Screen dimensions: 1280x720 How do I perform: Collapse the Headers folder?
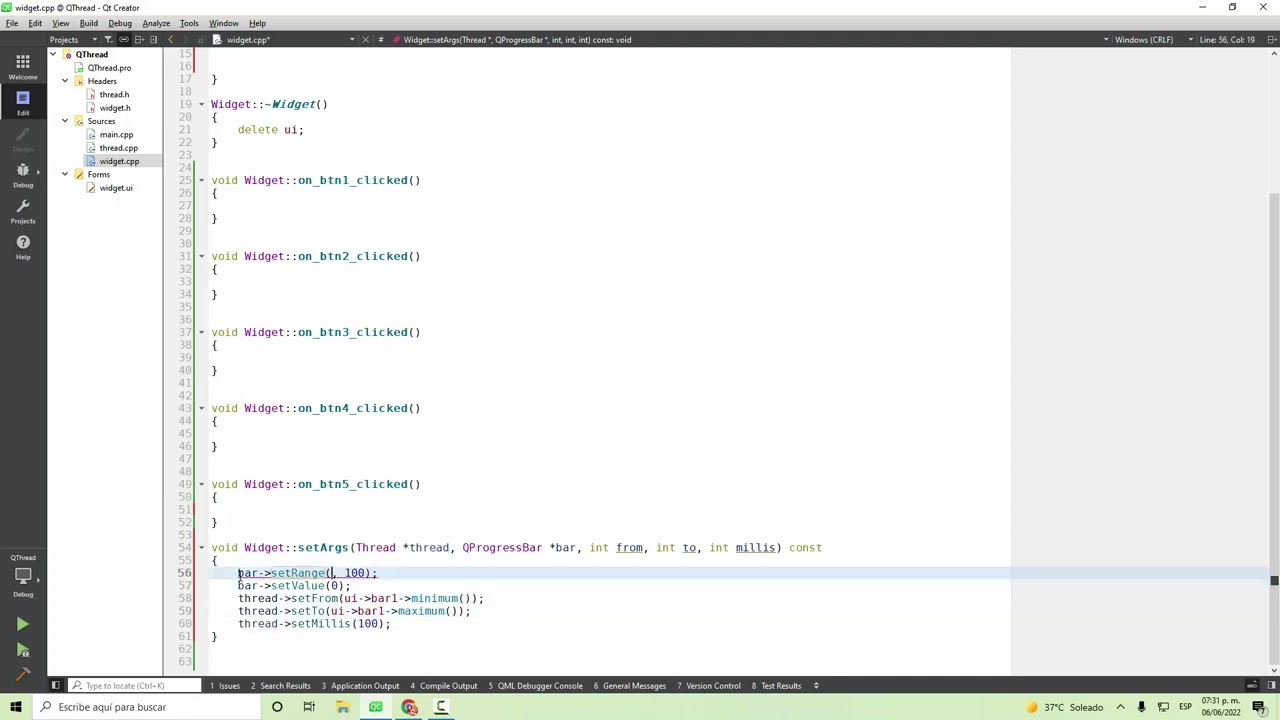click(65, 81)
